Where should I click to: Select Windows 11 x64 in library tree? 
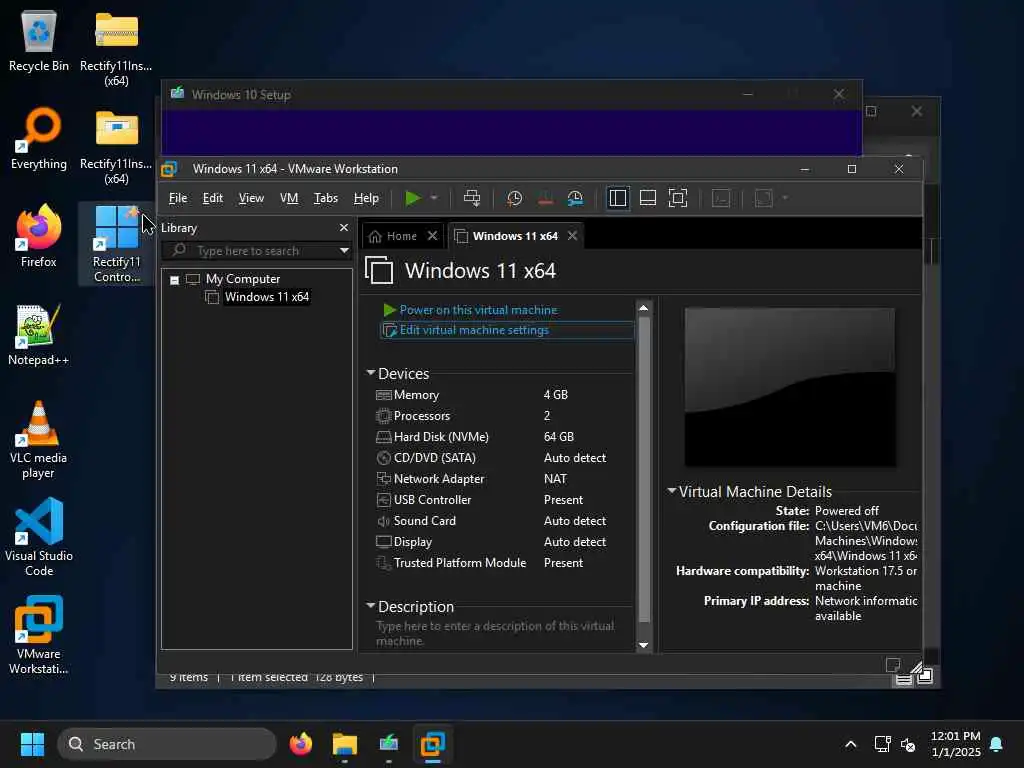pos(266,297)
